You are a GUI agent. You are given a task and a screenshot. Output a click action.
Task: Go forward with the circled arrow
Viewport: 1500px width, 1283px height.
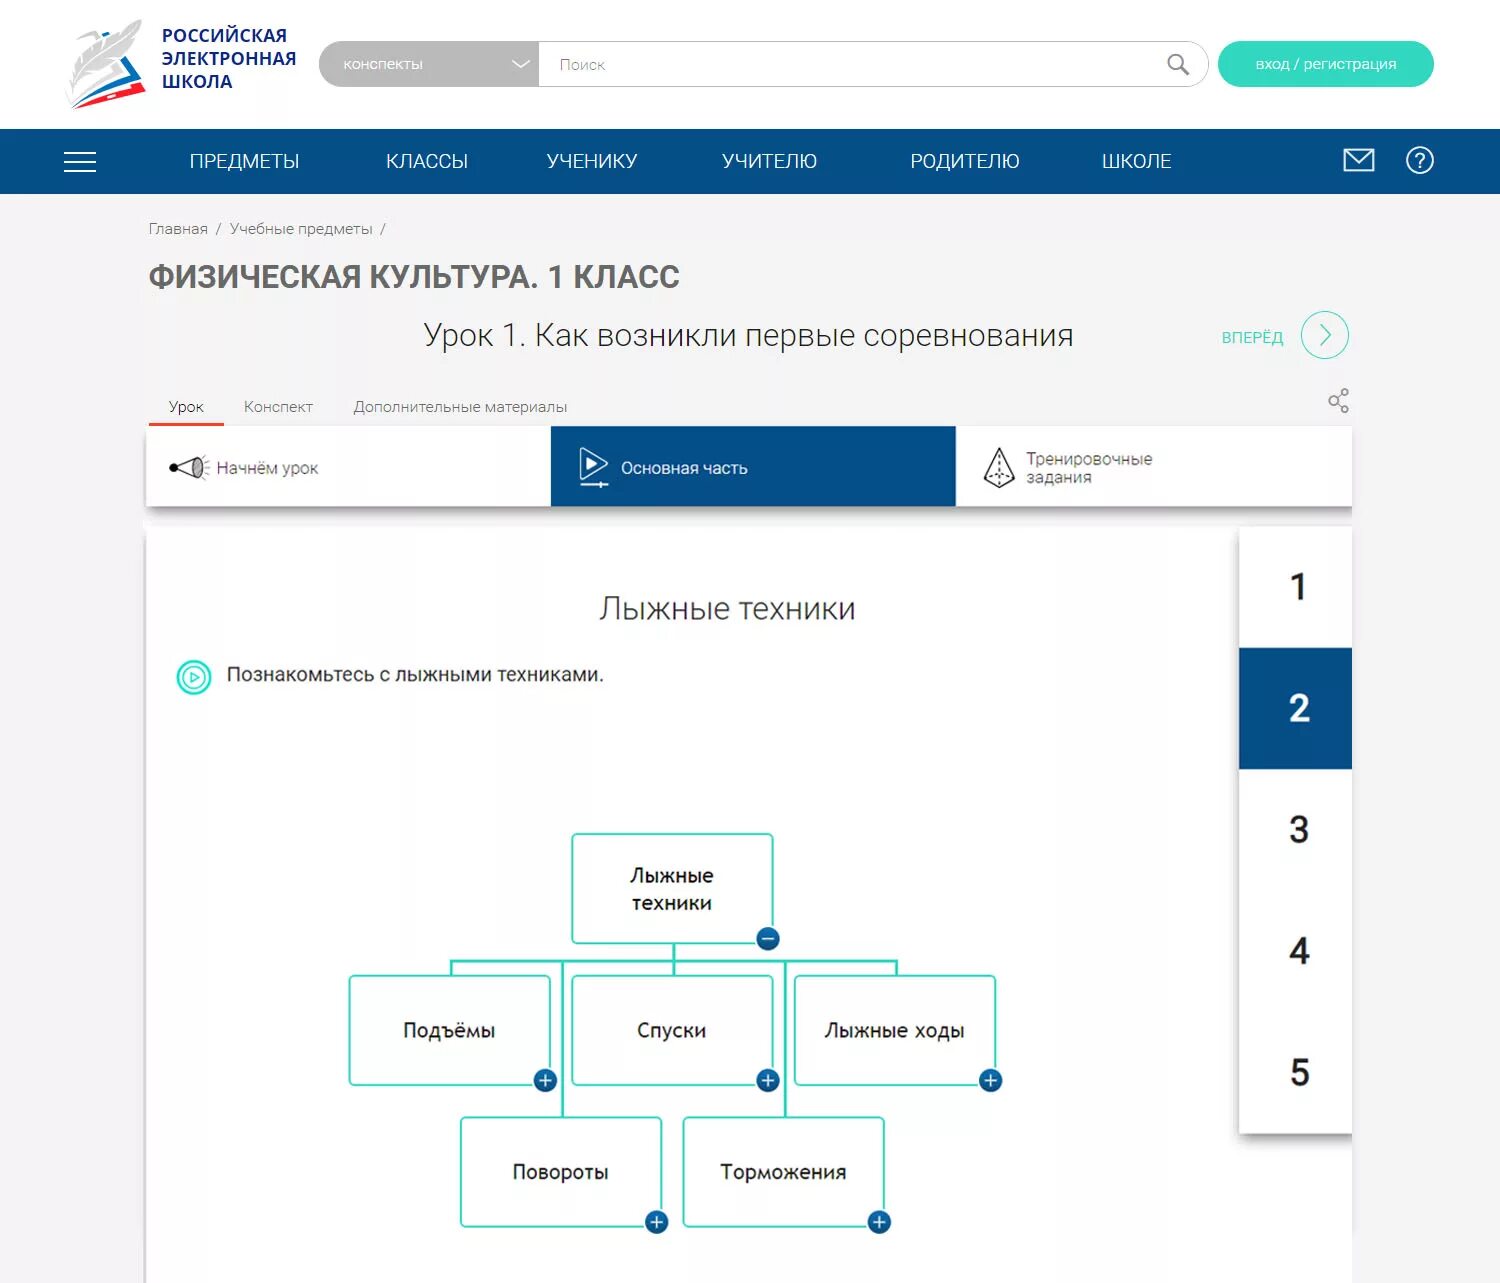click(x=1325, y=335)
